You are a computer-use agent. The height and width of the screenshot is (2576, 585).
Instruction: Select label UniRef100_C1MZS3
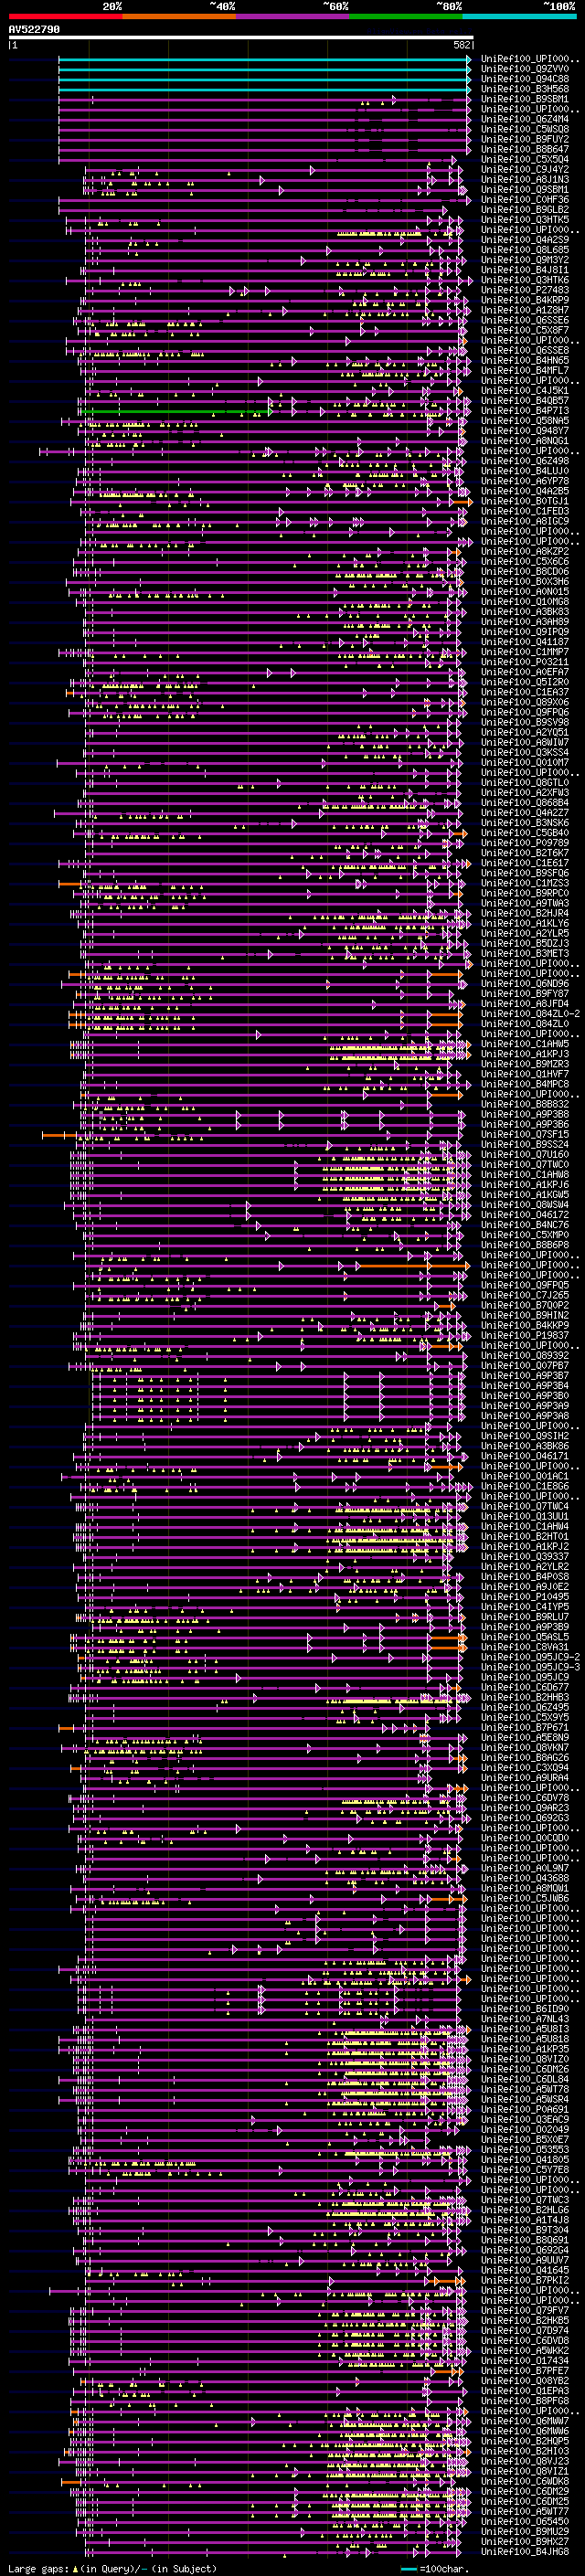click(x=525, y=883)
